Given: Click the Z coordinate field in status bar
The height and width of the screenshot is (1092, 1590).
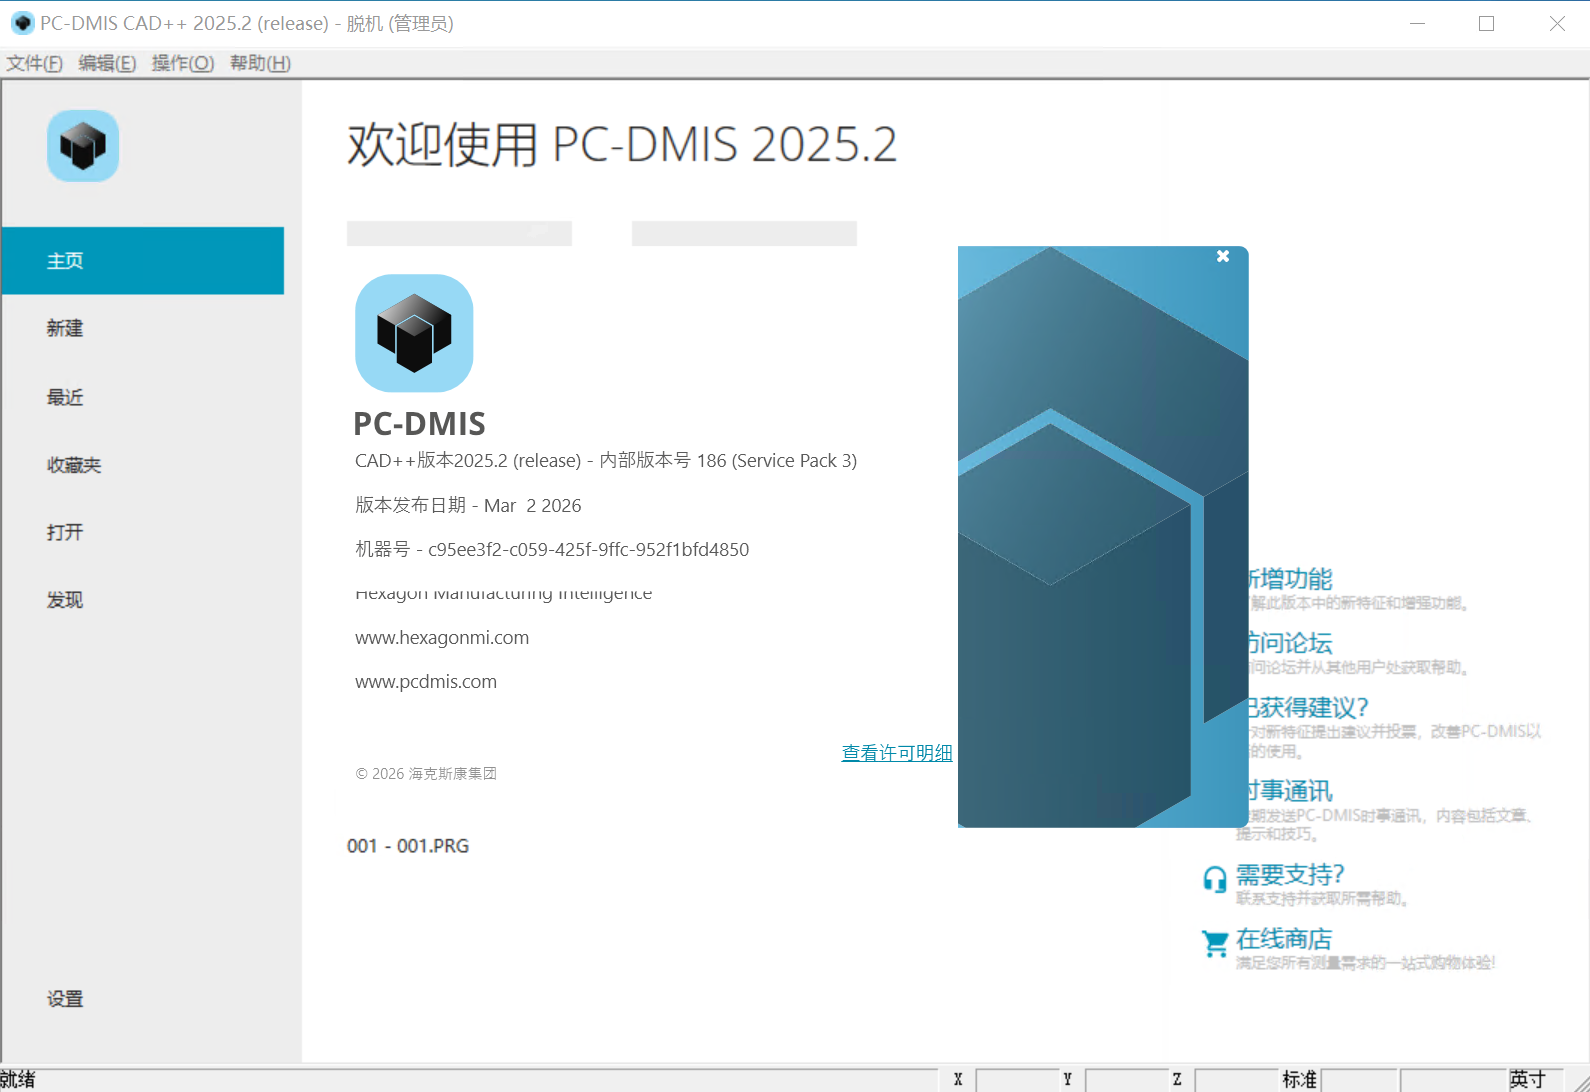Looking at the screenshot, I should click(1237, 1080).
